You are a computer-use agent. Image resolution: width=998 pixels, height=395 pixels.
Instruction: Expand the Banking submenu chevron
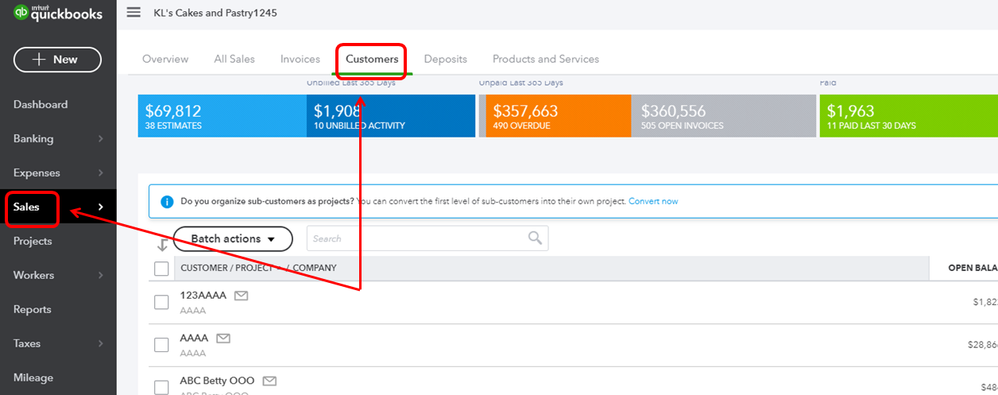coord(101,139)
